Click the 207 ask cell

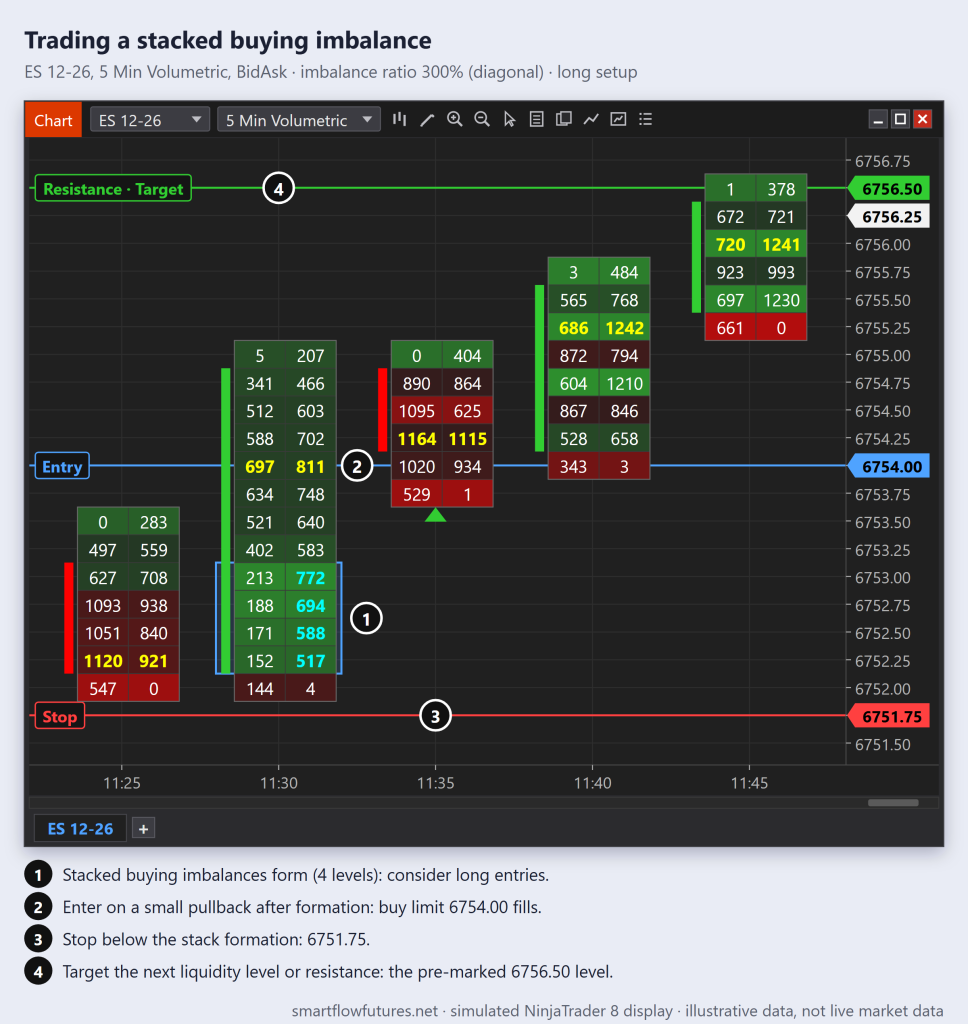coord(311,356)
